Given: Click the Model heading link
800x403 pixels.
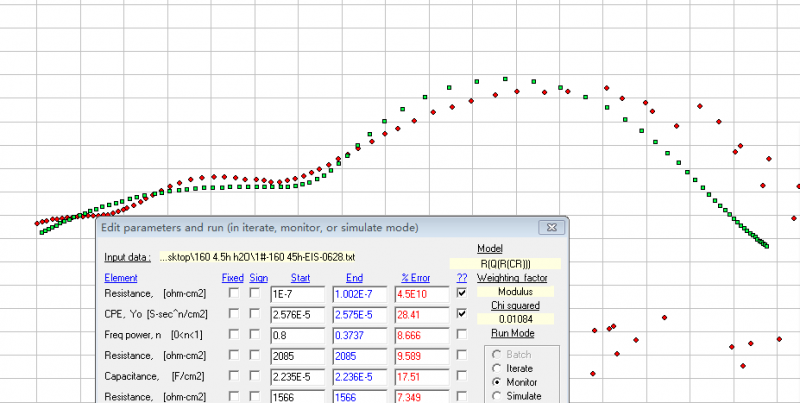Looking at the screenshot, I should click(490, 248).
